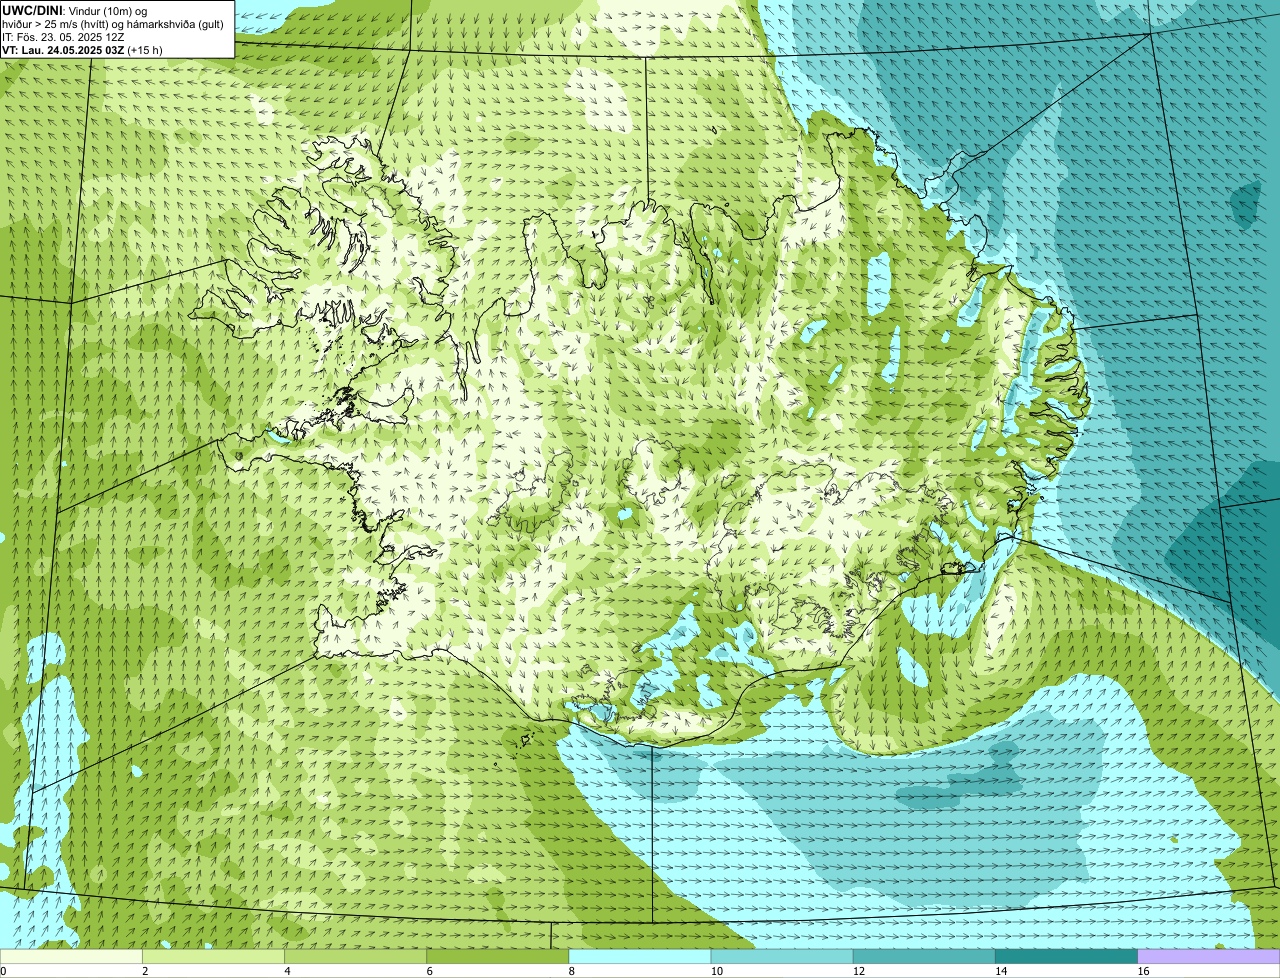The image size is (1280, 978).
Task: Click the aqua 10–12 m/s legend swatch
Action: coord(782,956)
